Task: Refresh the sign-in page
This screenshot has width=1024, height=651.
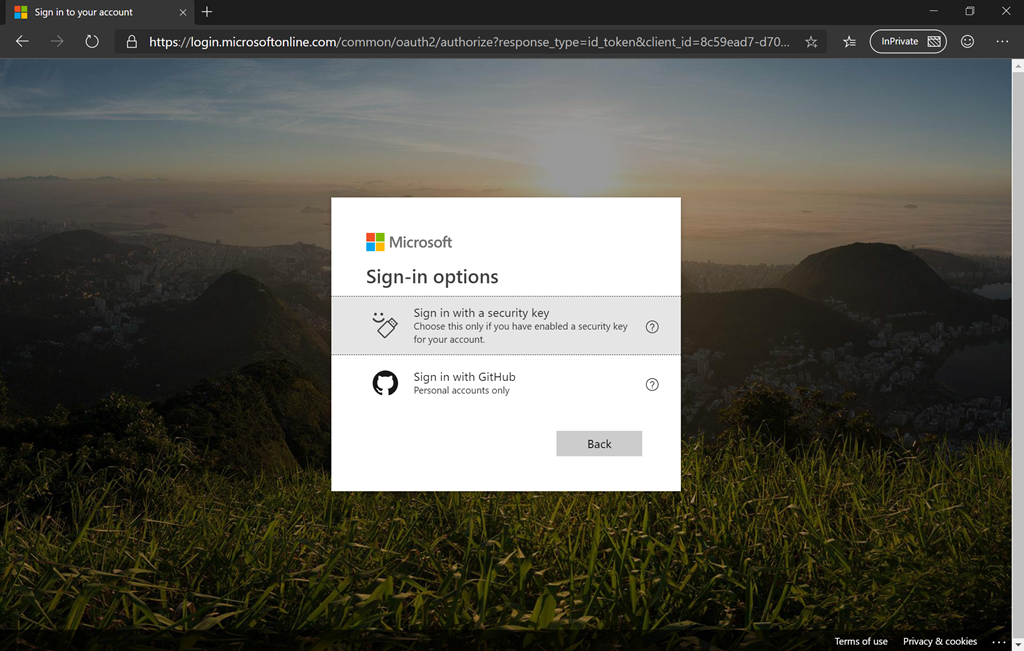Action: tap(92, 42)
